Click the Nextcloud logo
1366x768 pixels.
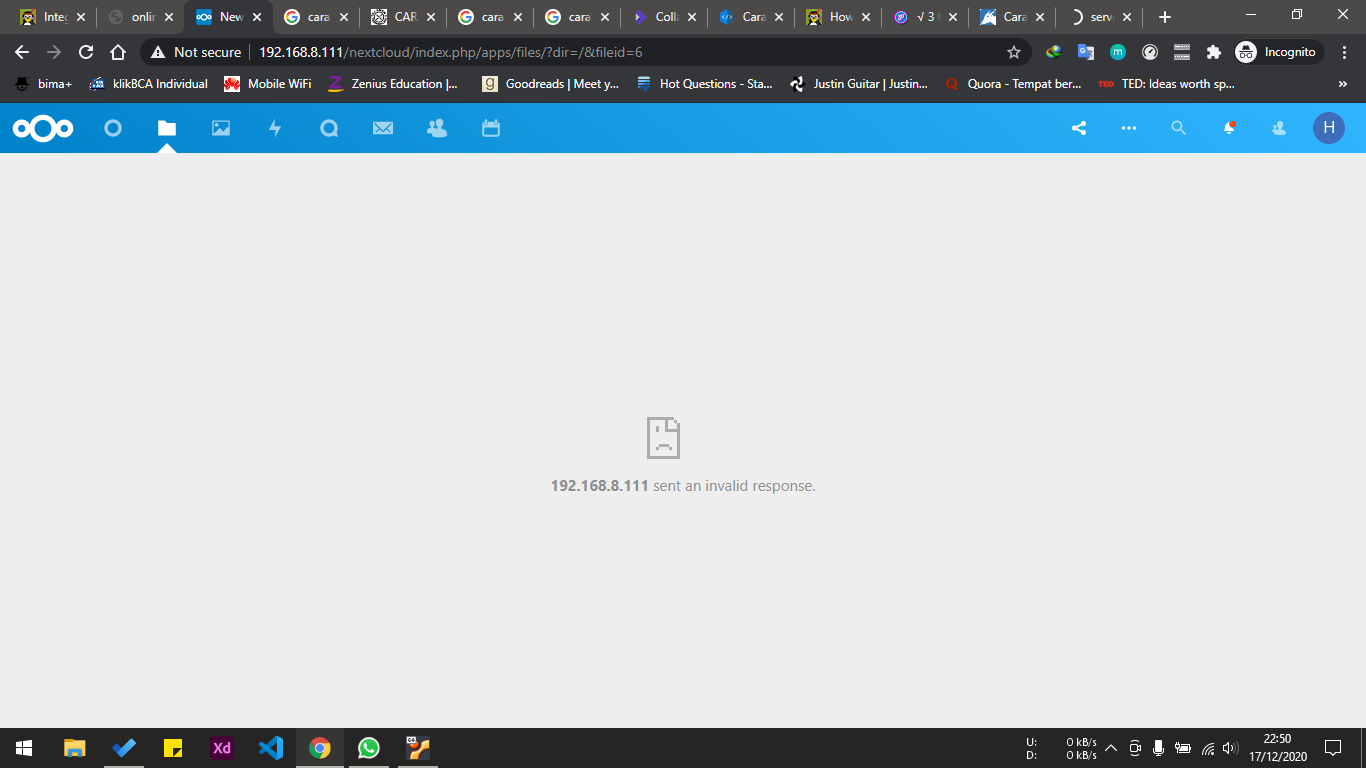(43, 128)
